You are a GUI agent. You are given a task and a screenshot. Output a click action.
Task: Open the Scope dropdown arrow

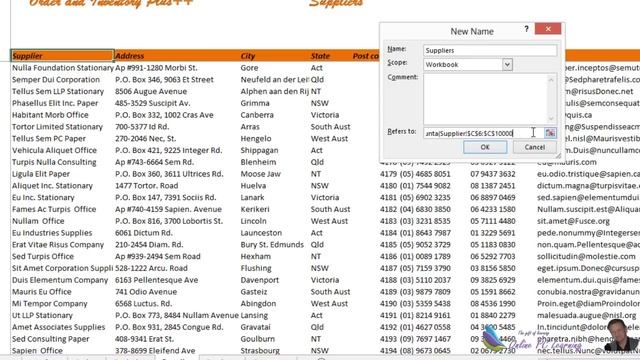(x=507, y=64)
